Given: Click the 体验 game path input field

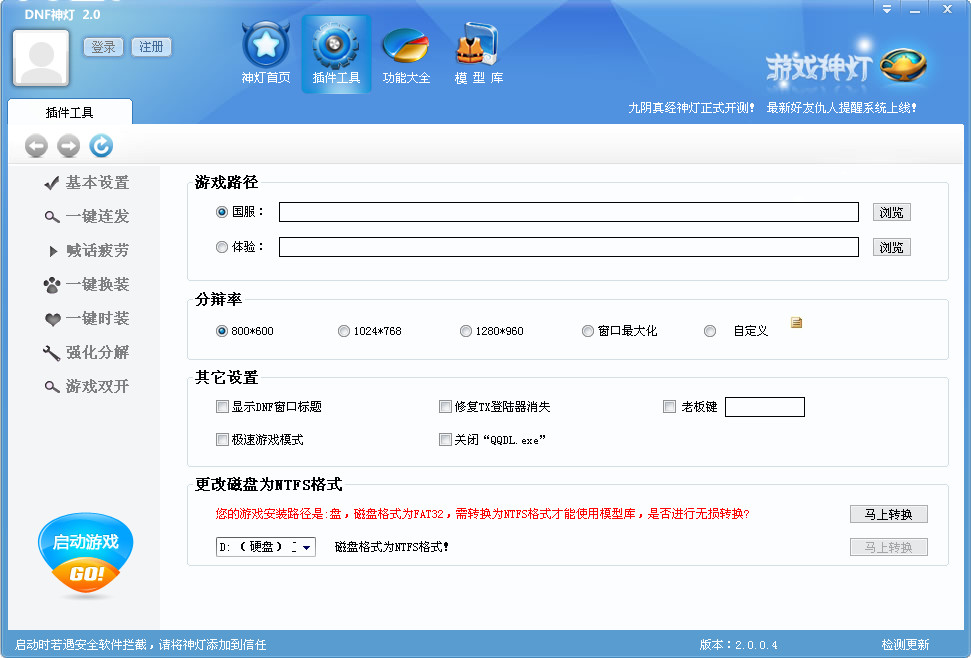Looking at the screenshot, I should click(568, 247).
